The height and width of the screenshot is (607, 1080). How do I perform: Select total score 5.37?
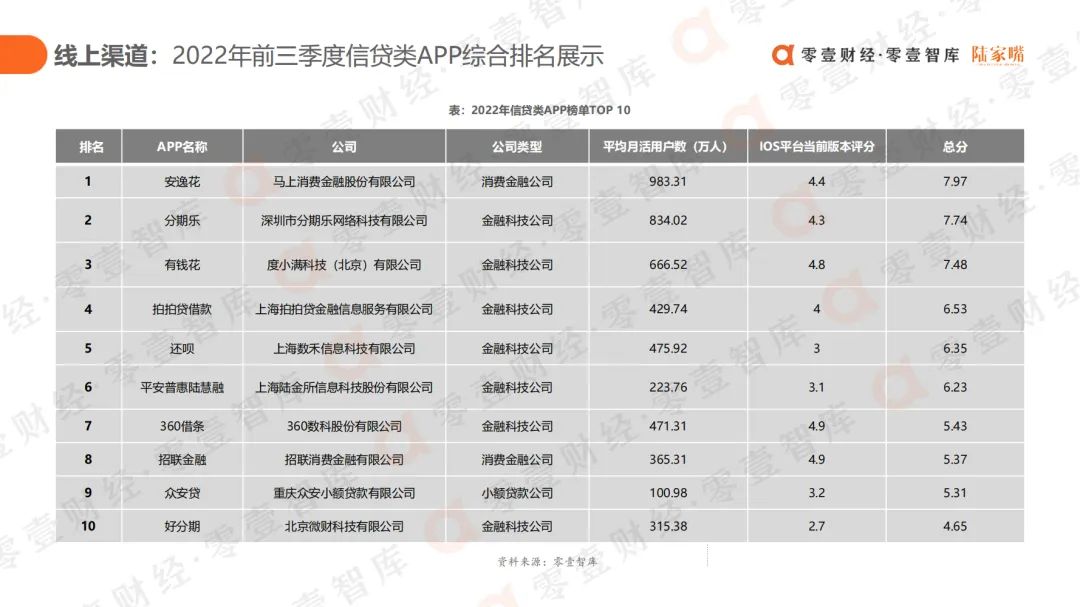coord(955,460)
